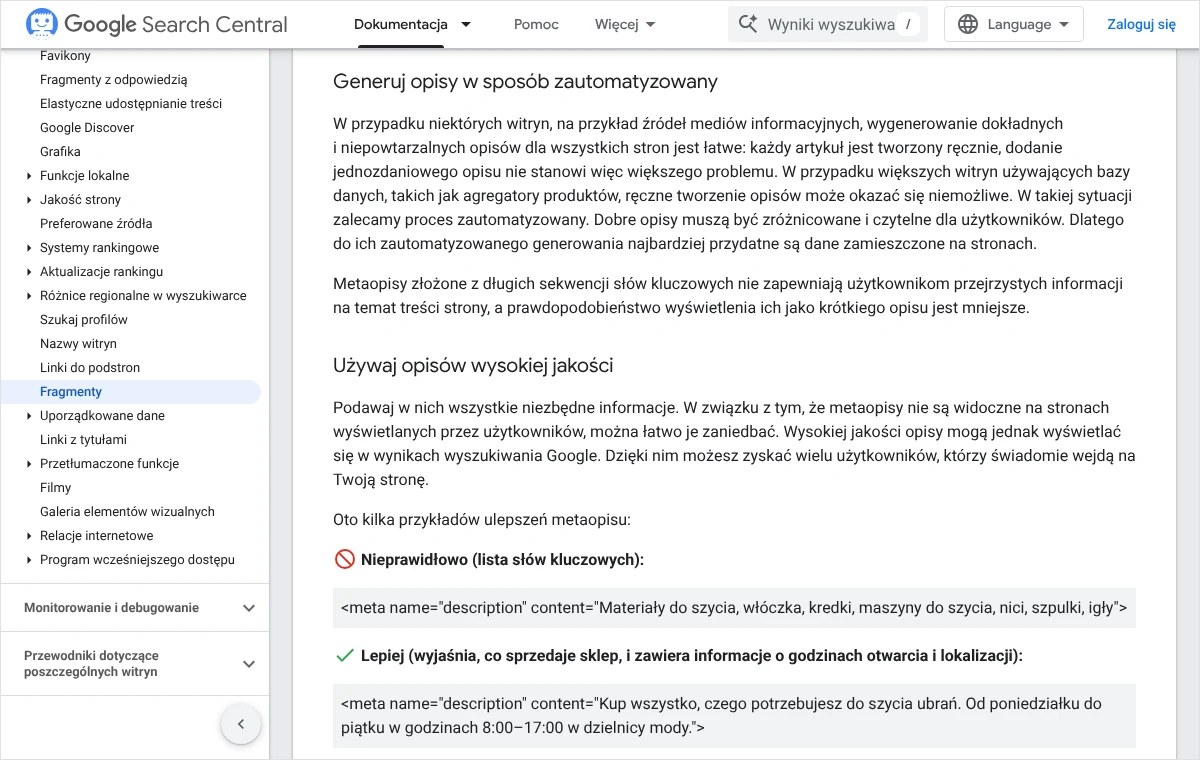Open Favikony in sidebar
The image size is (1200, 760).
coord(65,56)
